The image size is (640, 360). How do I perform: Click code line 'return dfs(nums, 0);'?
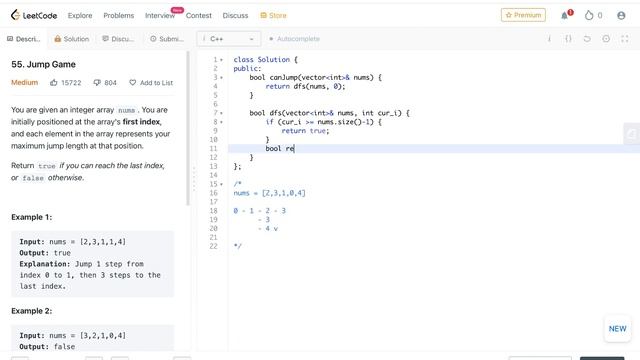coord(305,87)
